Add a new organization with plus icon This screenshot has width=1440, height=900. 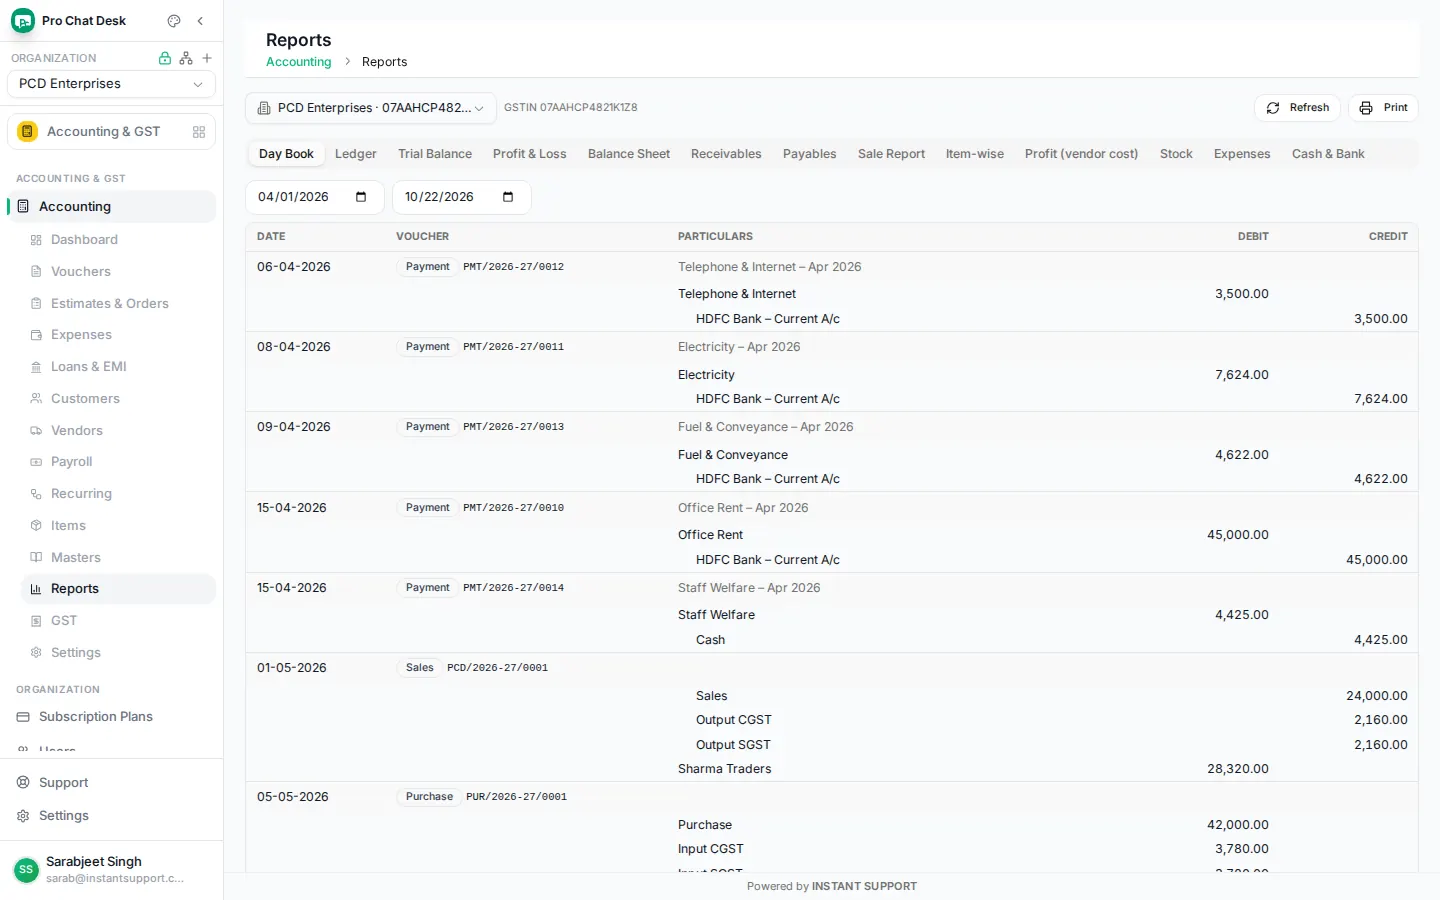(x=207, y=58)
